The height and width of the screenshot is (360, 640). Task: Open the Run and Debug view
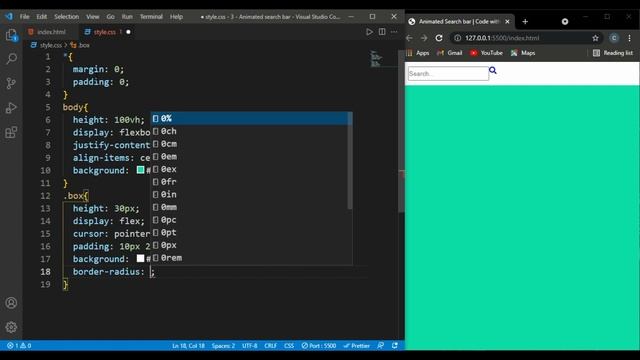(11, 108)
